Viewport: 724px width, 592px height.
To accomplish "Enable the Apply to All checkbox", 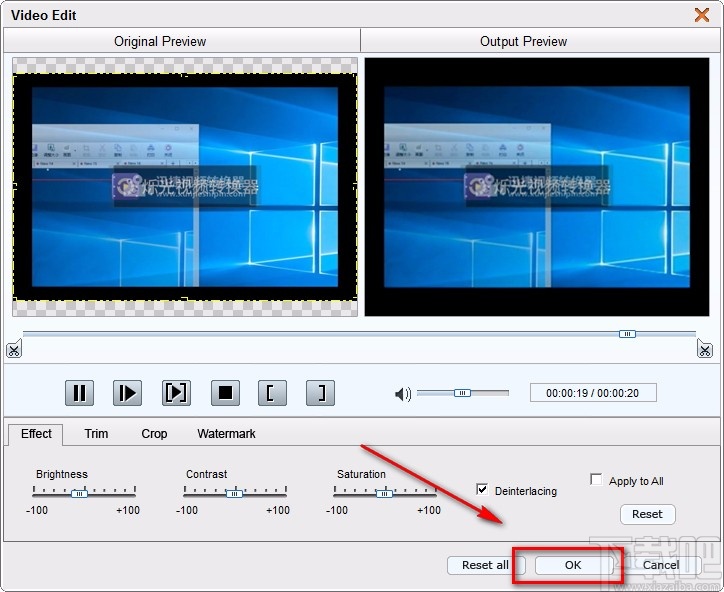I will pyautogui.click(x=597, y=480).
